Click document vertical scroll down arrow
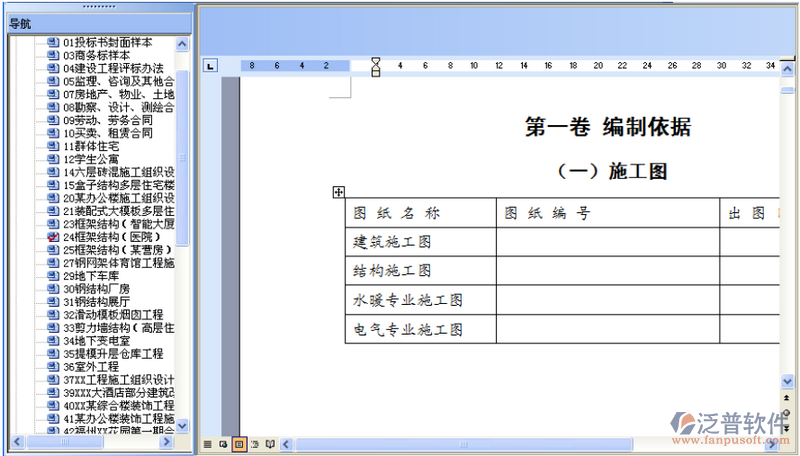The width and height of the screenshot is (800, 456). coord(787,381)
